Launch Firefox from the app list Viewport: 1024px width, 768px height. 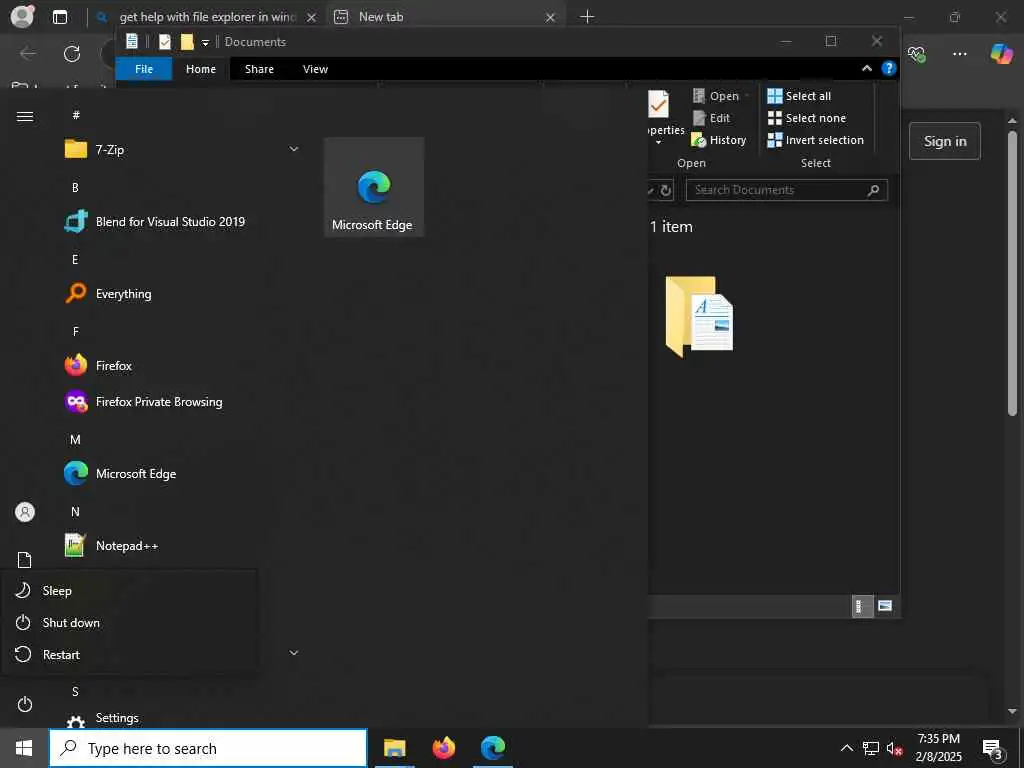pos(182,366)
